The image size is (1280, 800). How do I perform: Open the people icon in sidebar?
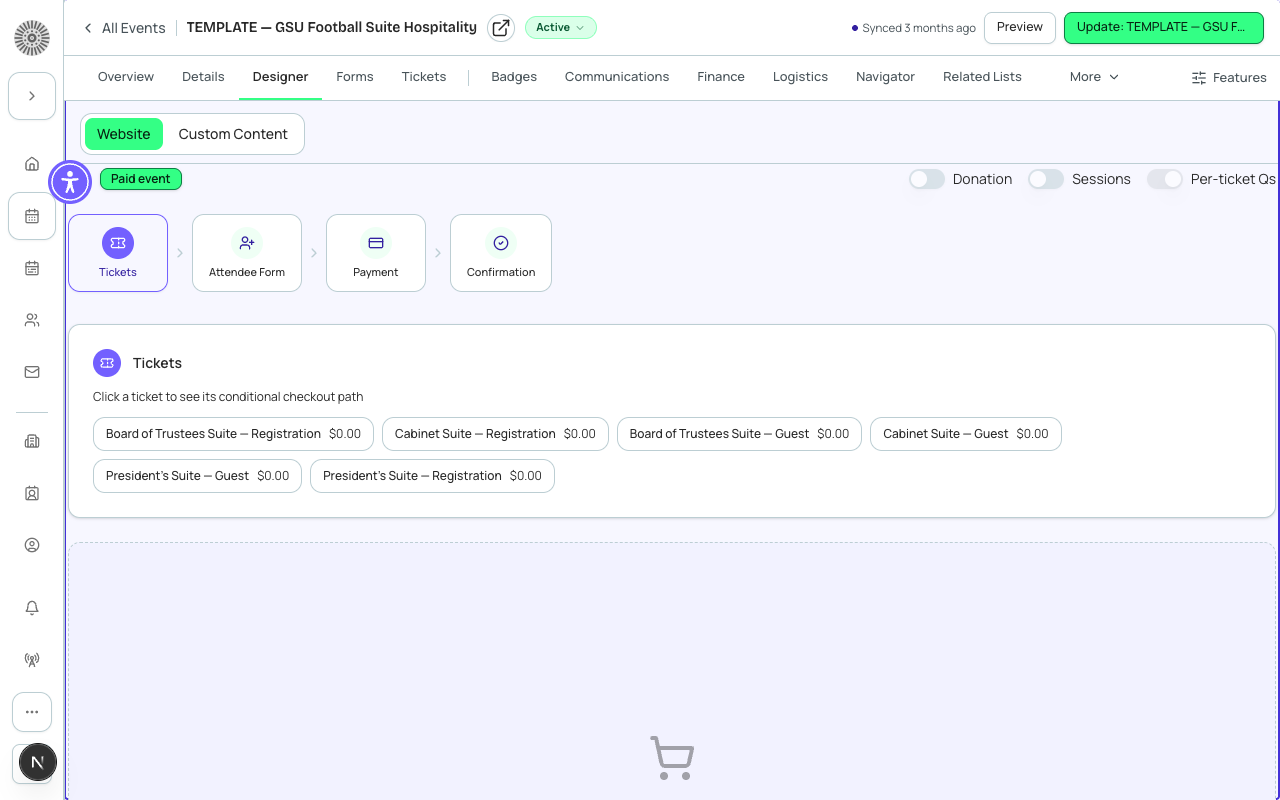coord(32,320)
